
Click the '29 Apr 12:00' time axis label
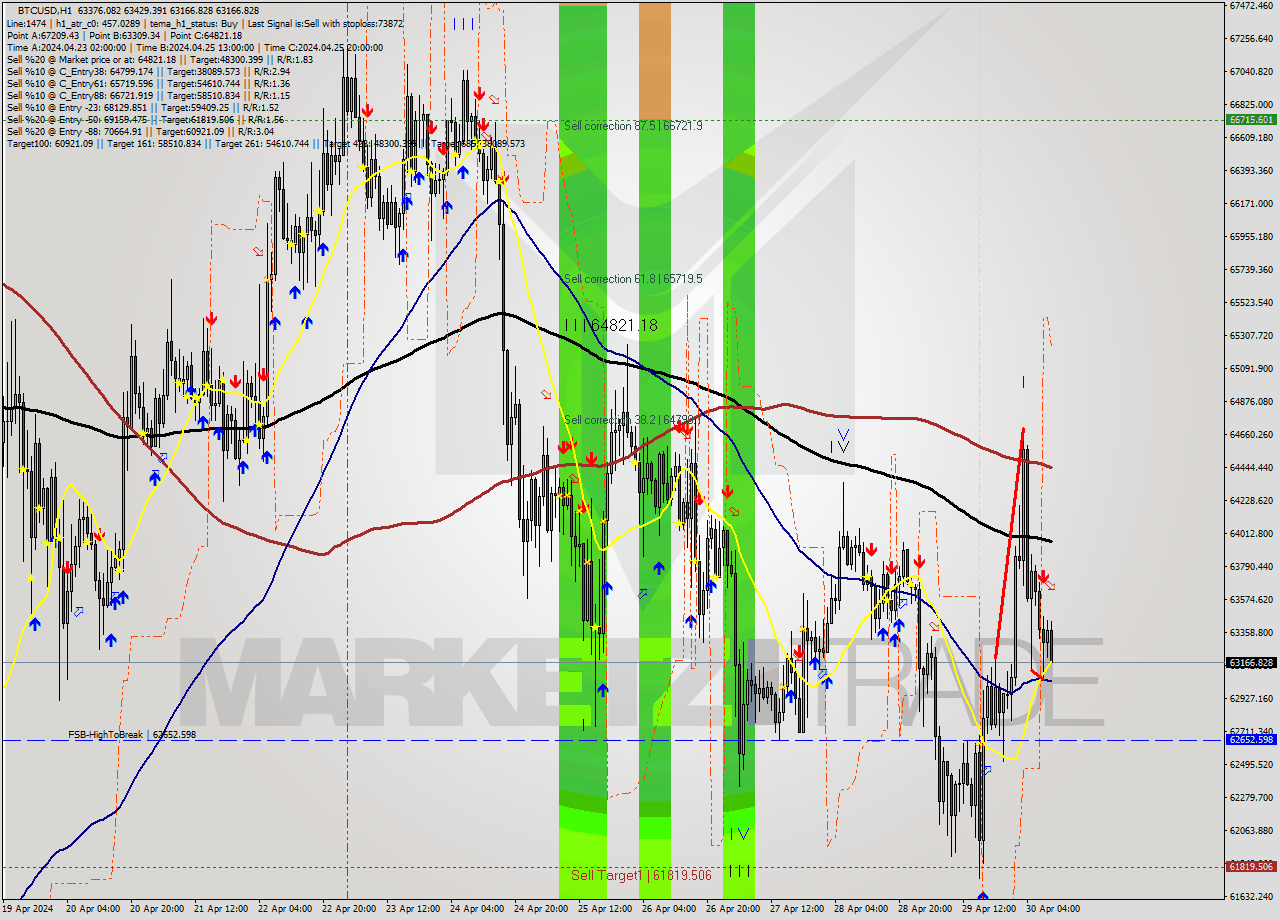[987, 909]
